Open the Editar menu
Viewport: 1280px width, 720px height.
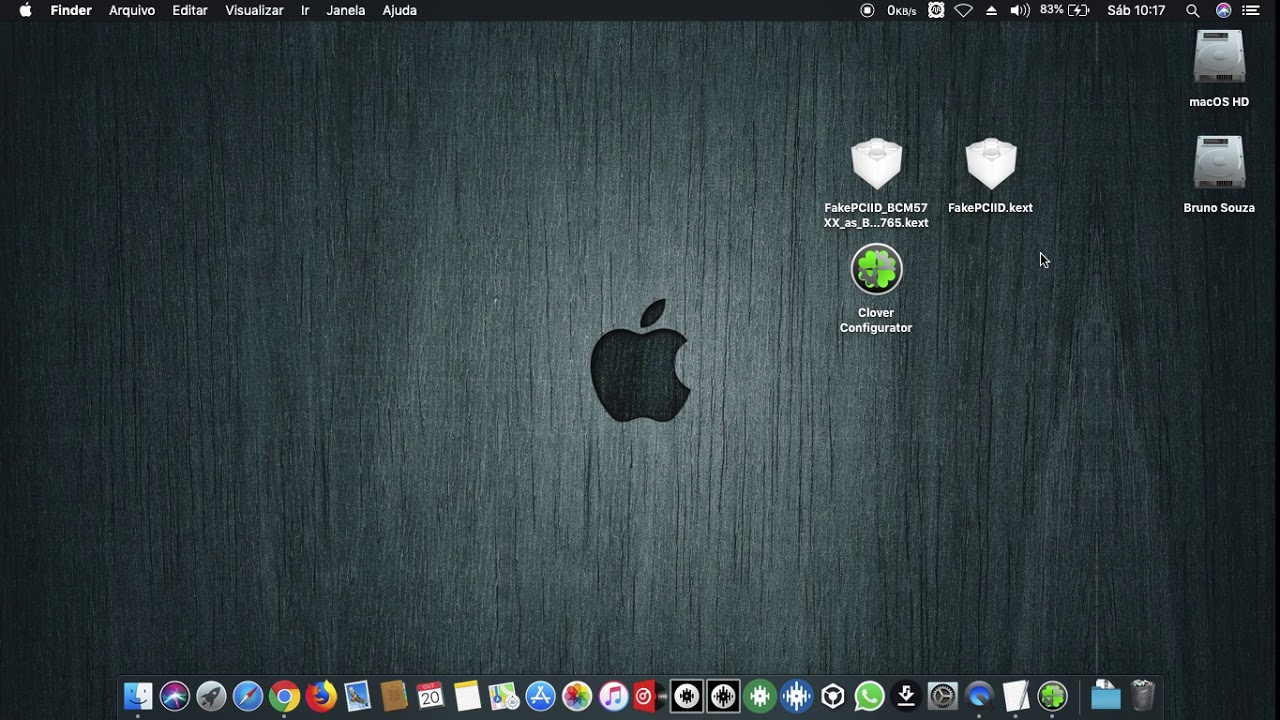coord(190,10)
